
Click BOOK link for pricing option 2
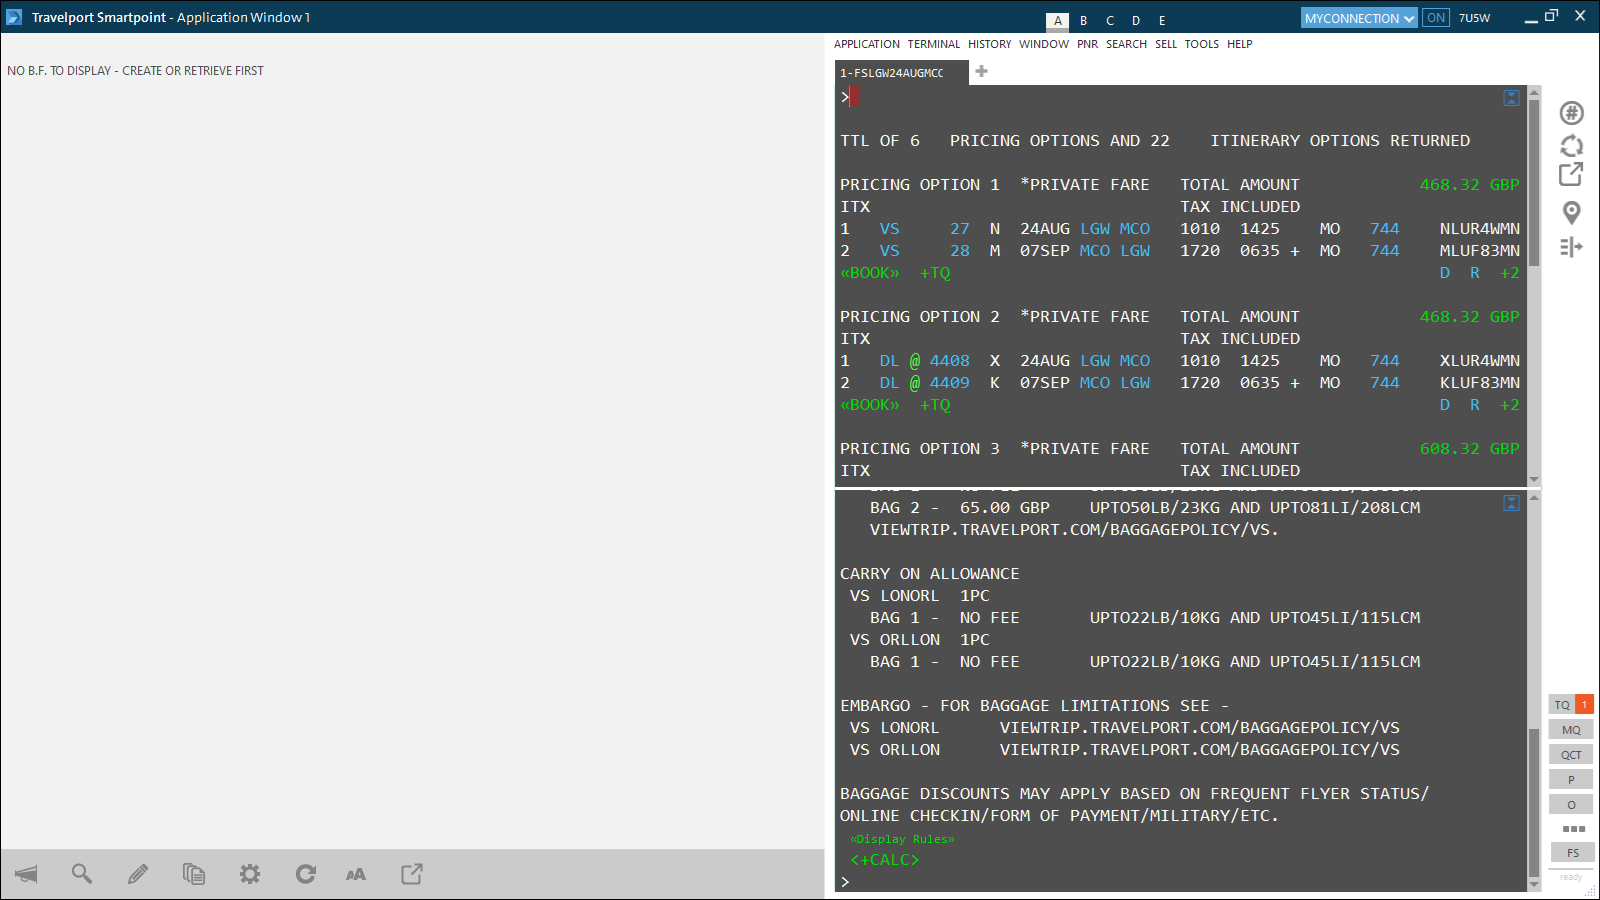[x=870, y=405]
